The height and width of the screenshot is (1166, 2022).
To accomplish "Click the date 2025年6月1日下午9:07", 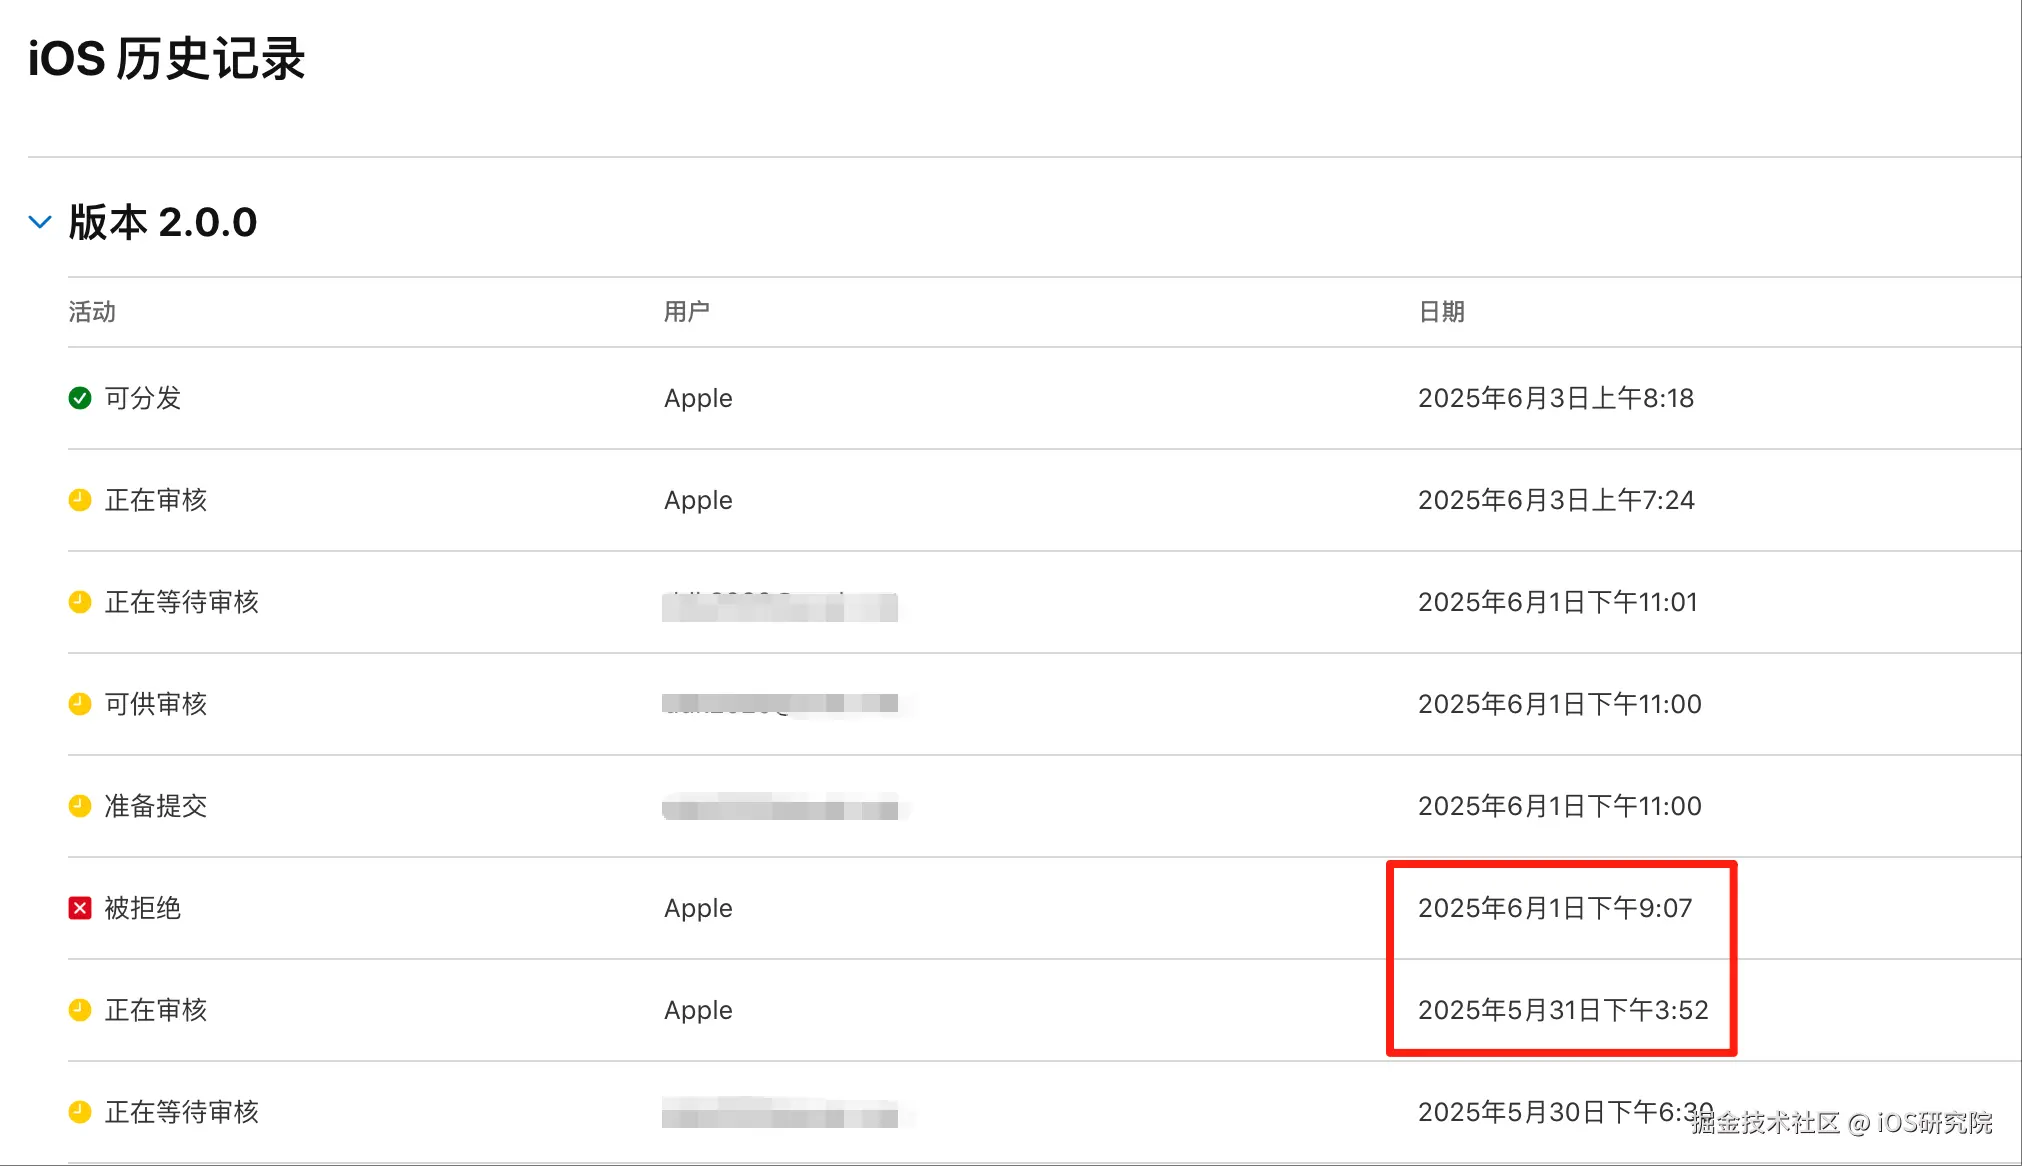I will pyautogui.click(x=1555, y=908).
